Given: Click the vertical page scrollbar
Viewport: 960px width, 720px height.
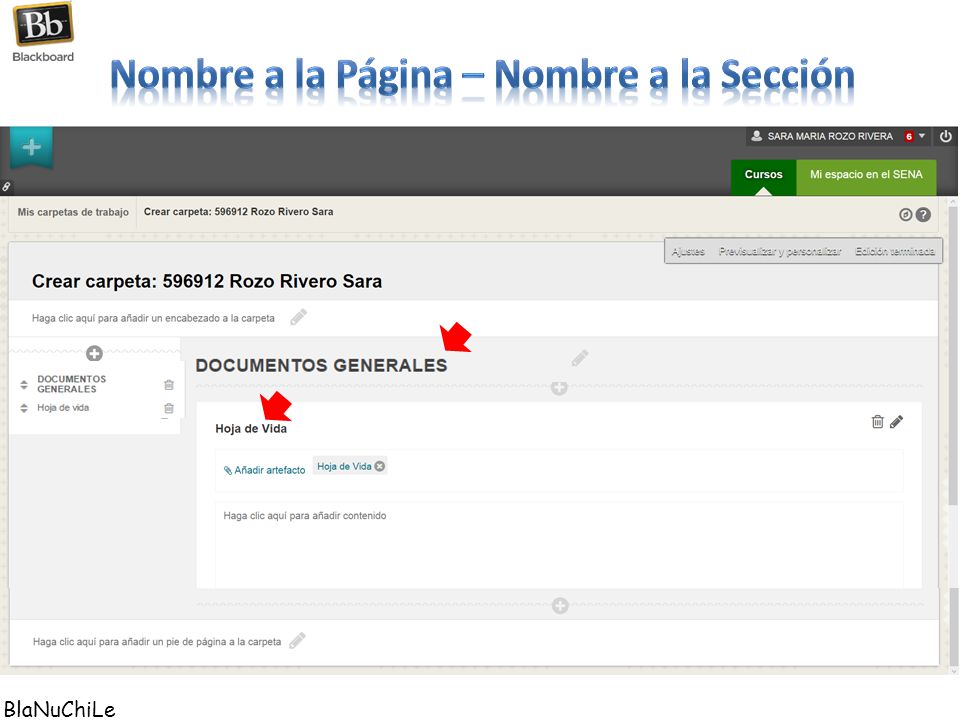Looking at the screenshot, I should tap(953, 355).
